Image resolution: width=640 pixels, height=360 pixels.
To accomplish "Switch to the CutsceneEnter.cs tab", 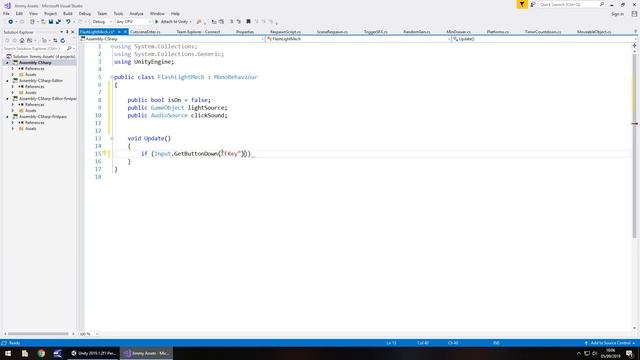I will click(145, 32).
